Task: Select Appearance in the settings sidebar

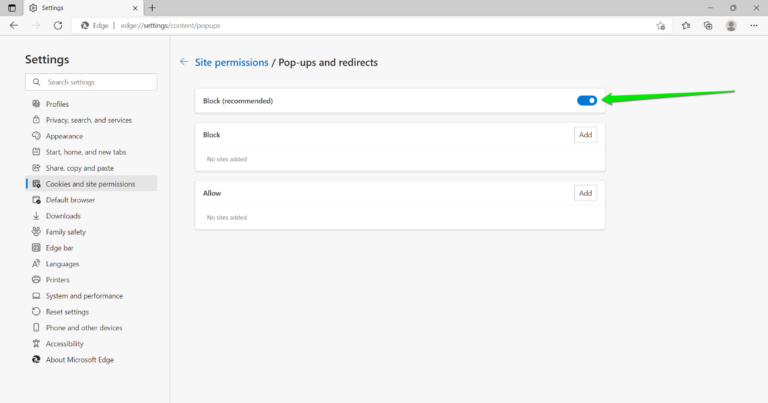Action: 64,136
